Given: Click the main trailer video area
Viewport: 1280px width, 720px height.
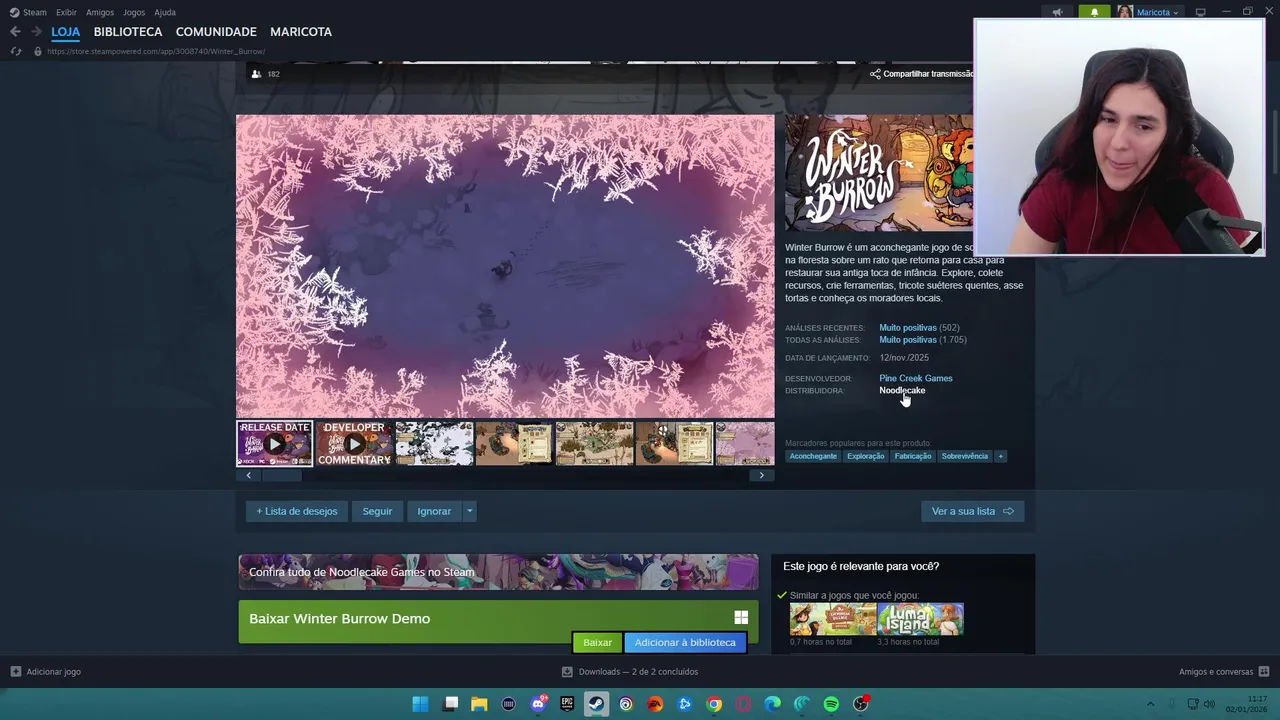Looking at the screenshot, I should coord(505,266).
